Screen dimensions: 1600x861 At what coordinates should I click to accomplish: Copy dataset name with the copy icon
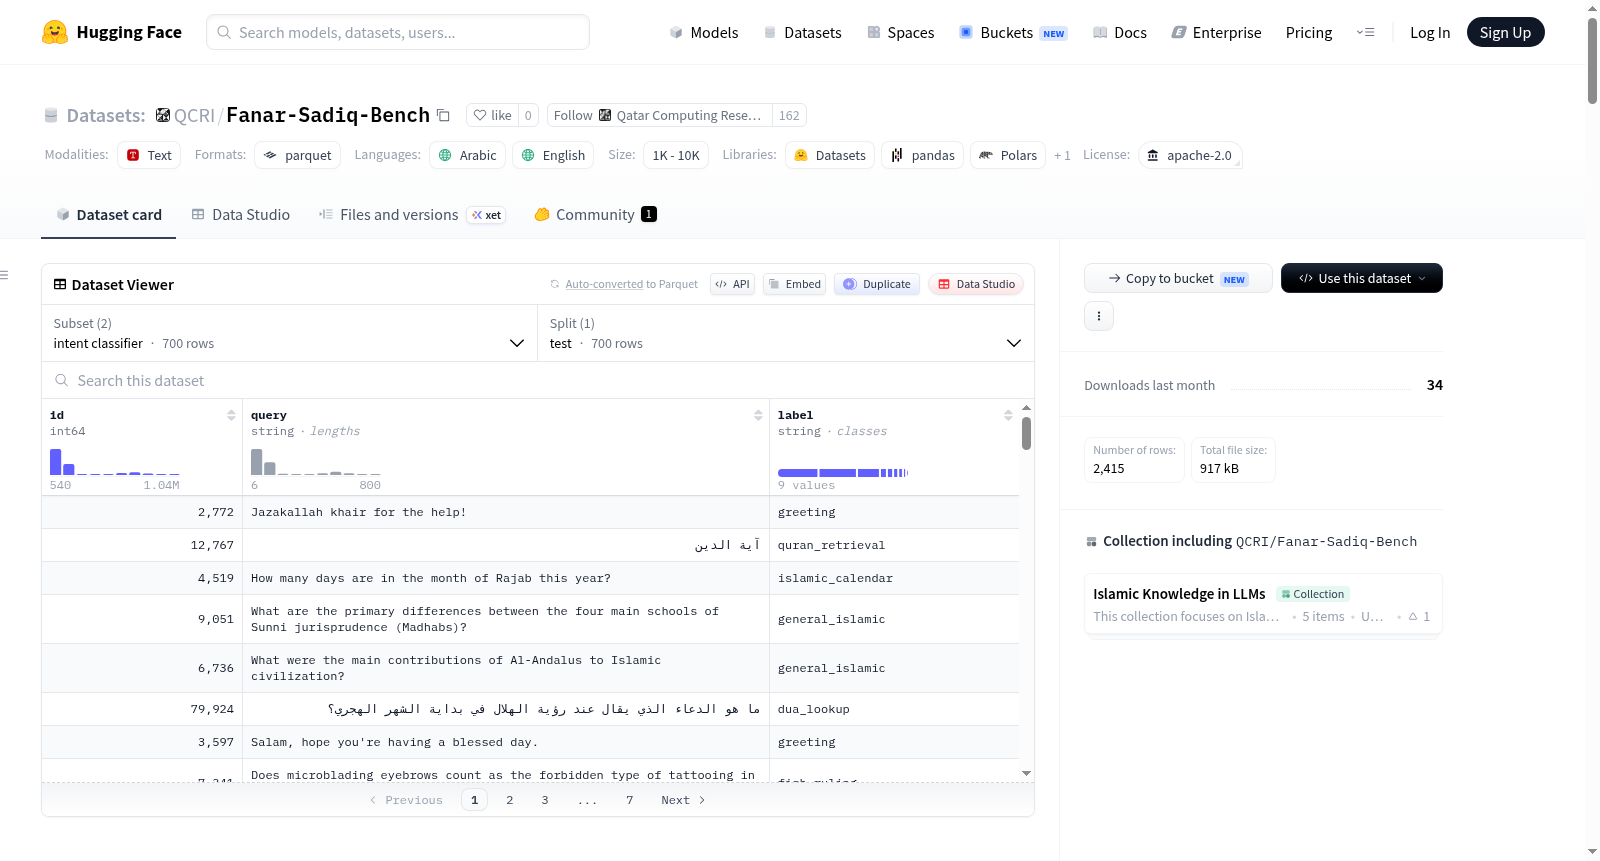443,115
